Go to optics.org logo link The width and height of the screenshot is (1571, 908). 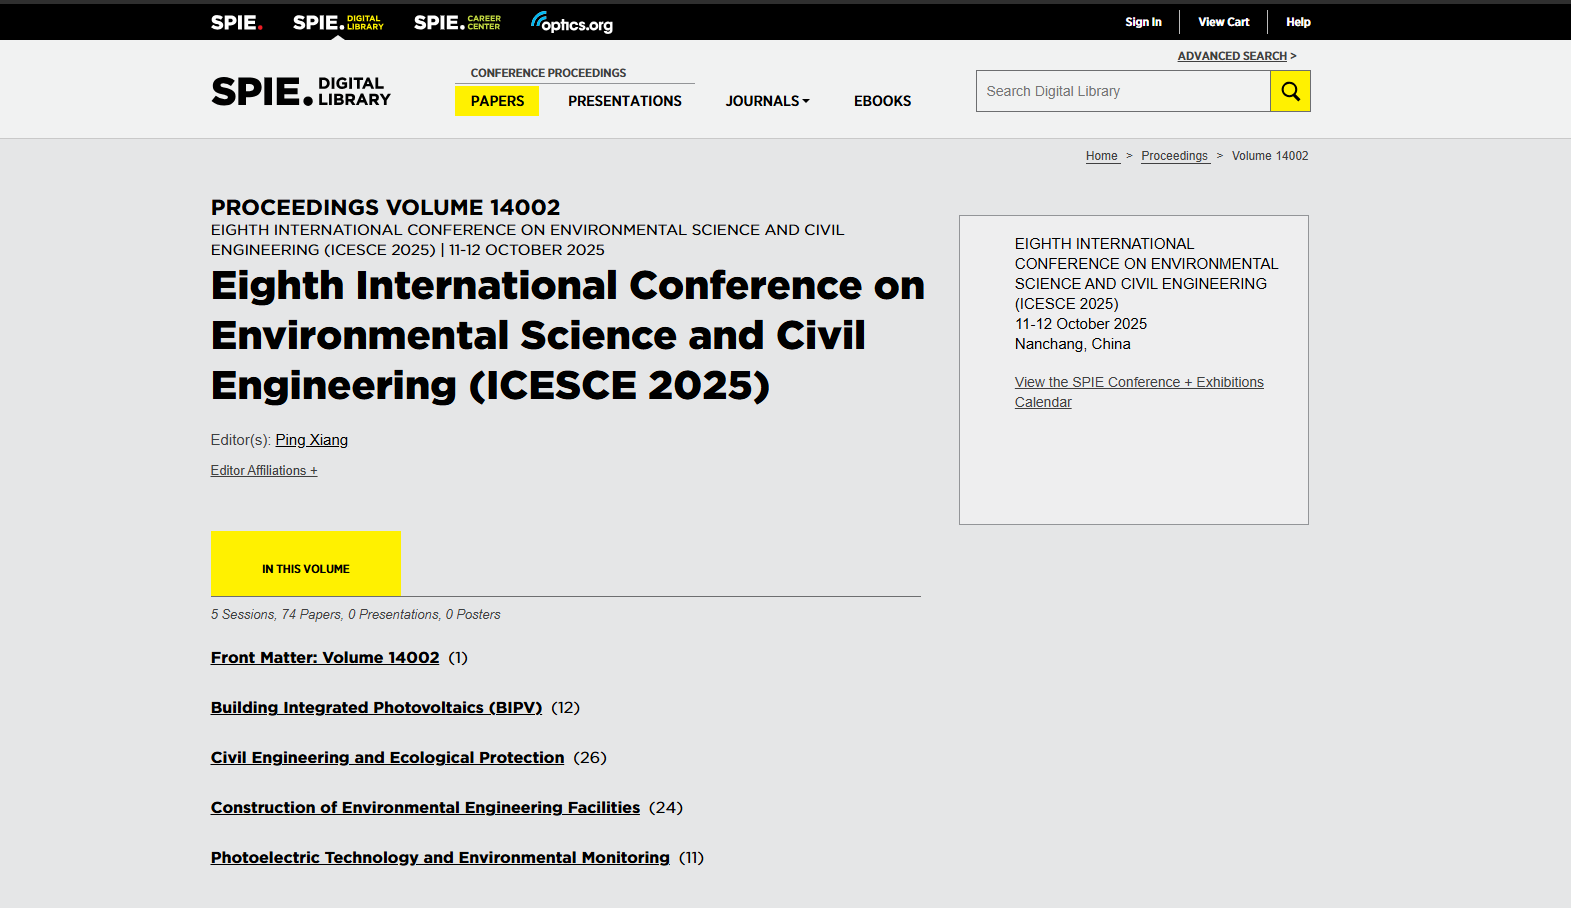click(572, 22)
